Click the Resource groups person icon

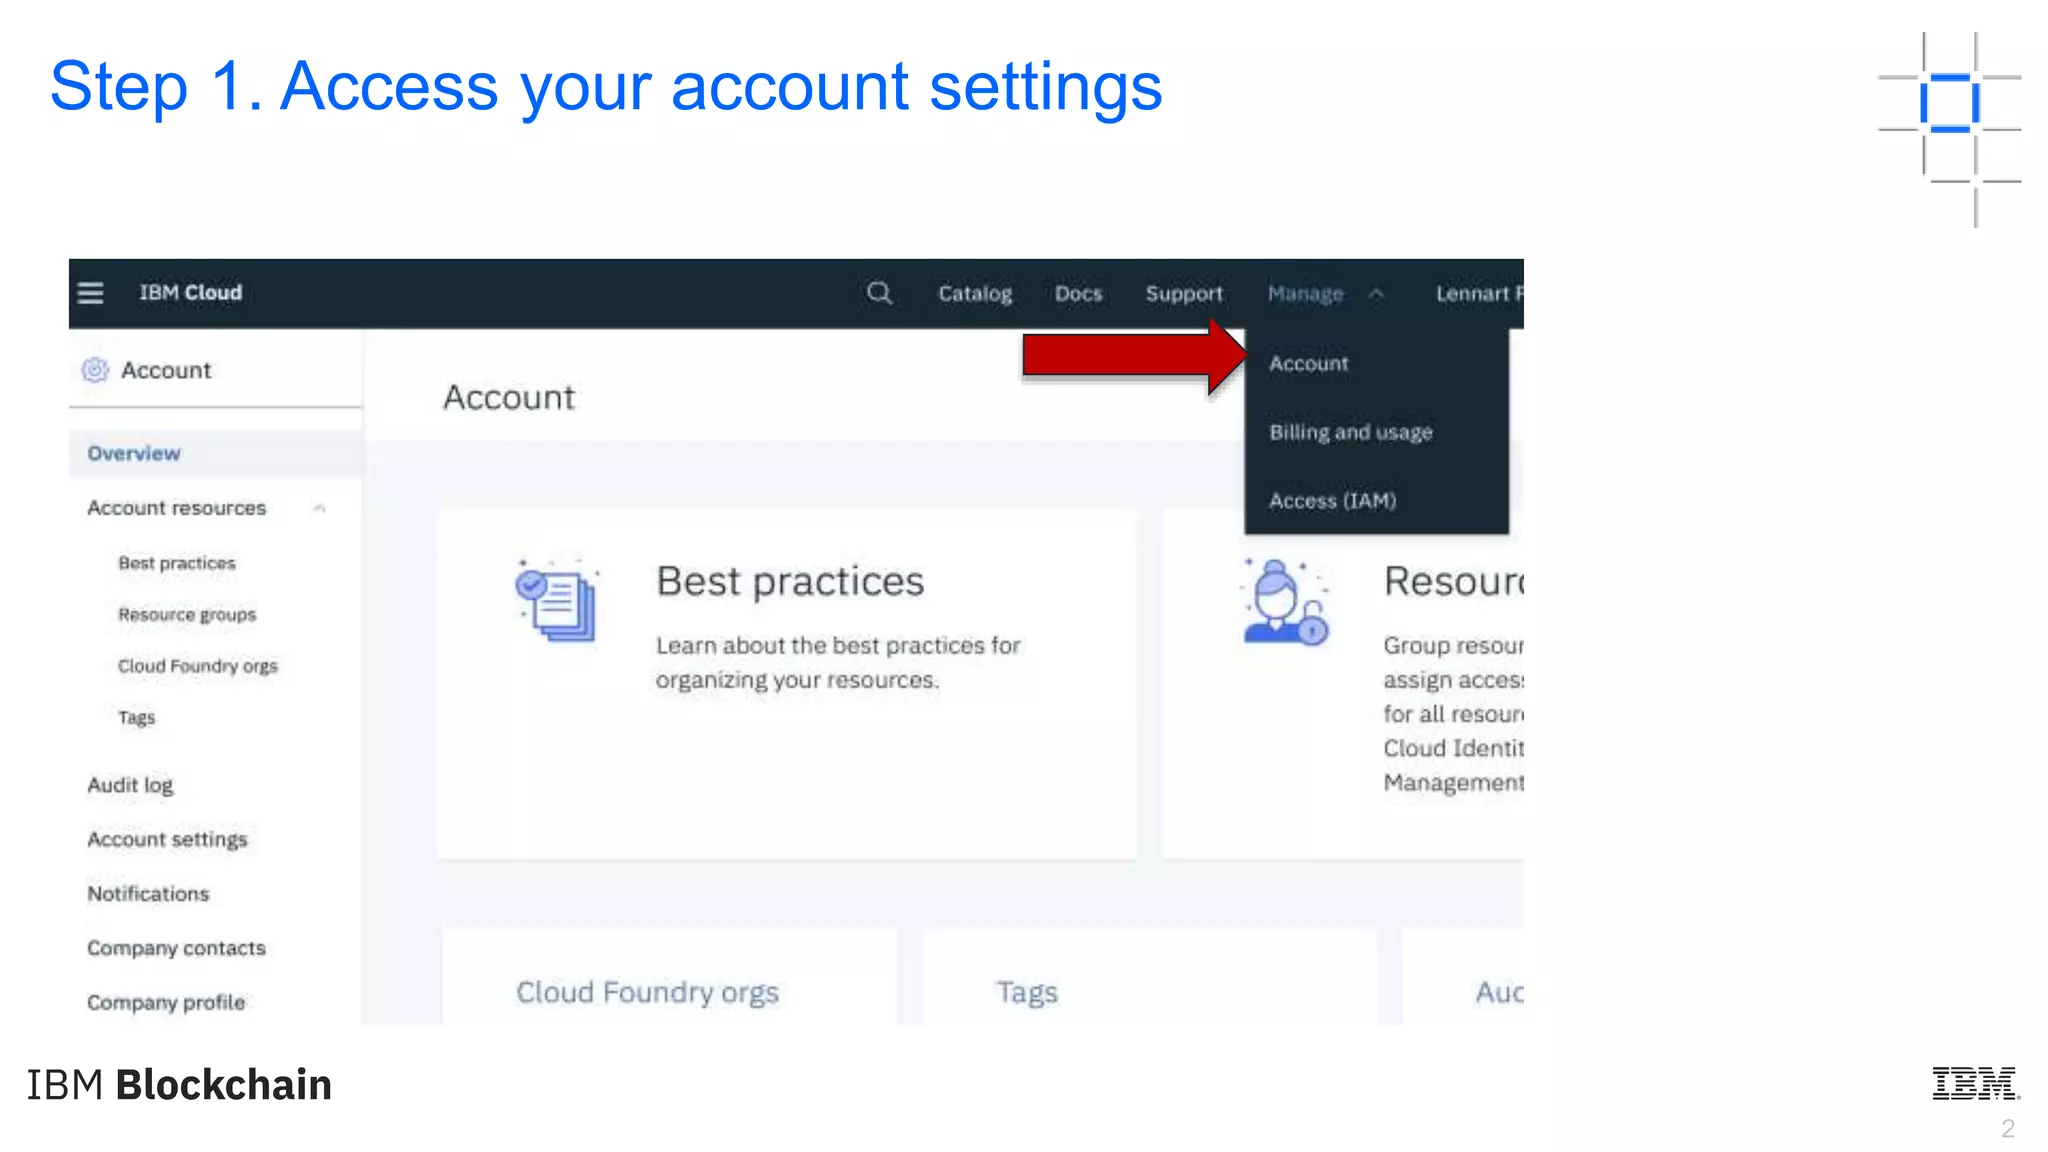click(1285, 602)
